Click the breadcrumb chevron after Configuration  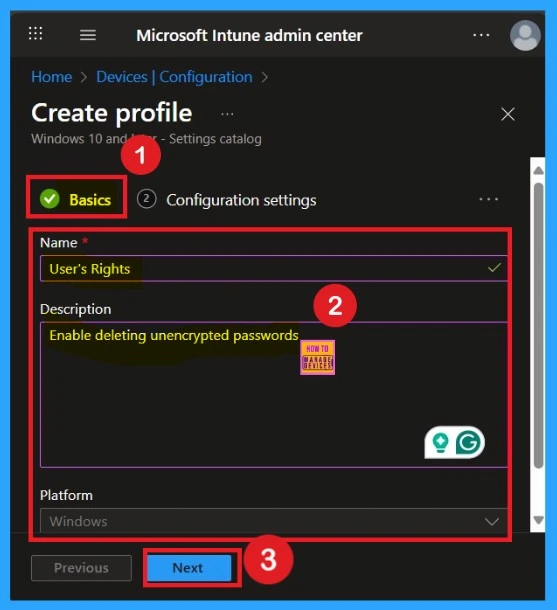[x=265, y=77]
